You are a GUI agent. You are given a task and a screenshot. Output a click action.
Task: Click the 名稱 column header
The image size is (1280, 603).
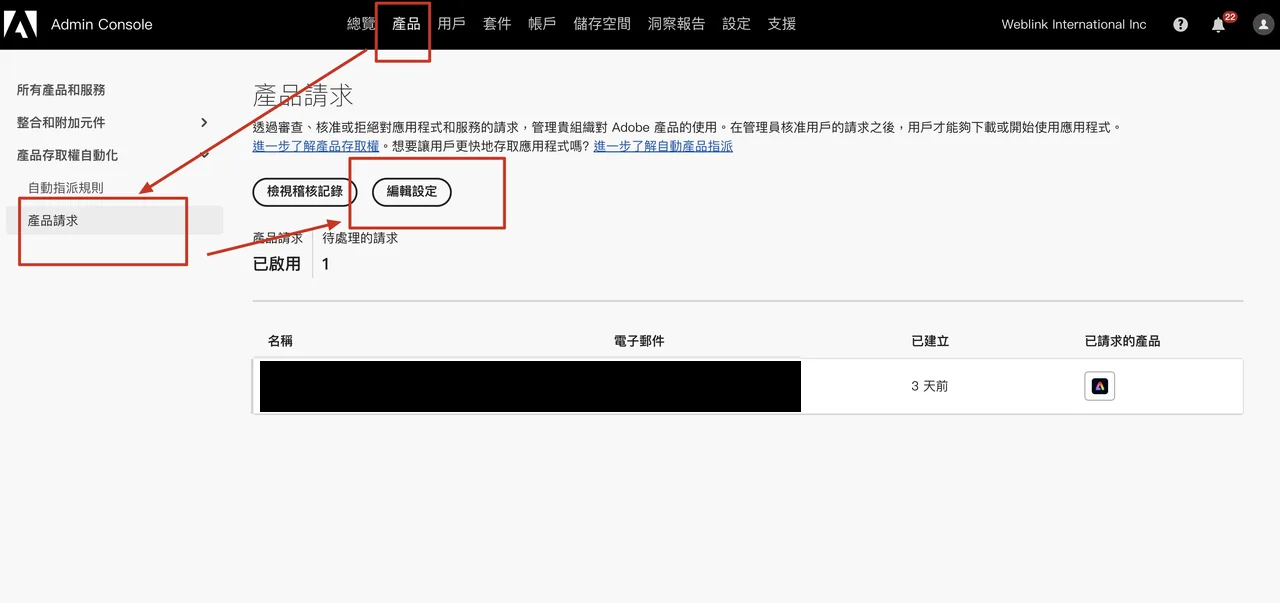280,341
